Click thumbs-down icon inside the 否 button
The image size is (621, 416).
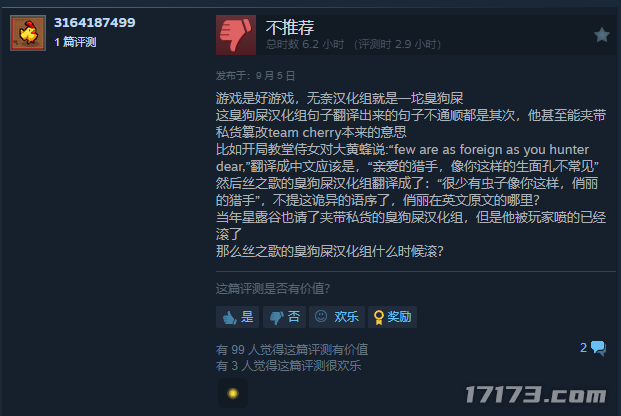point(276,318)
